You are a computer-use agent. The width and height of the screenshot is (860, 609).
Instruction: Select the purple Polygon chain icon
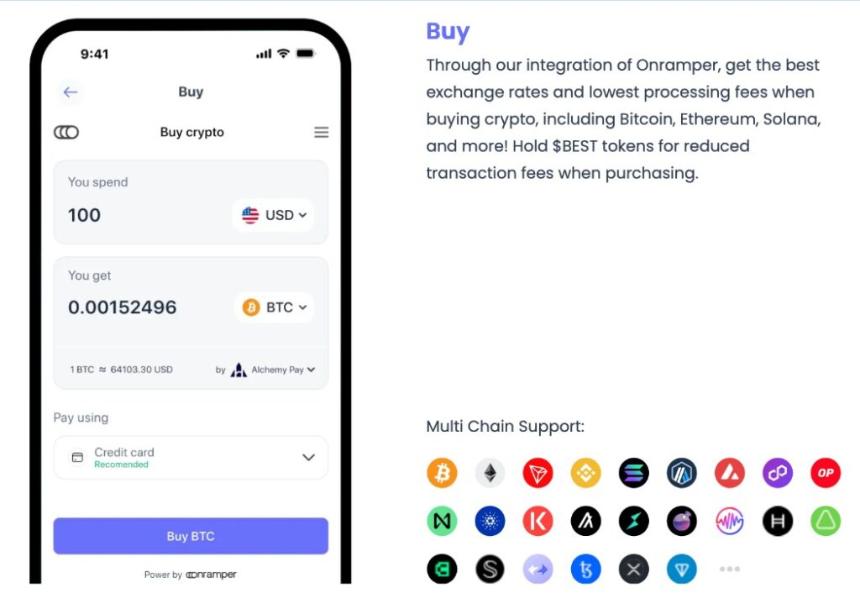778,472
